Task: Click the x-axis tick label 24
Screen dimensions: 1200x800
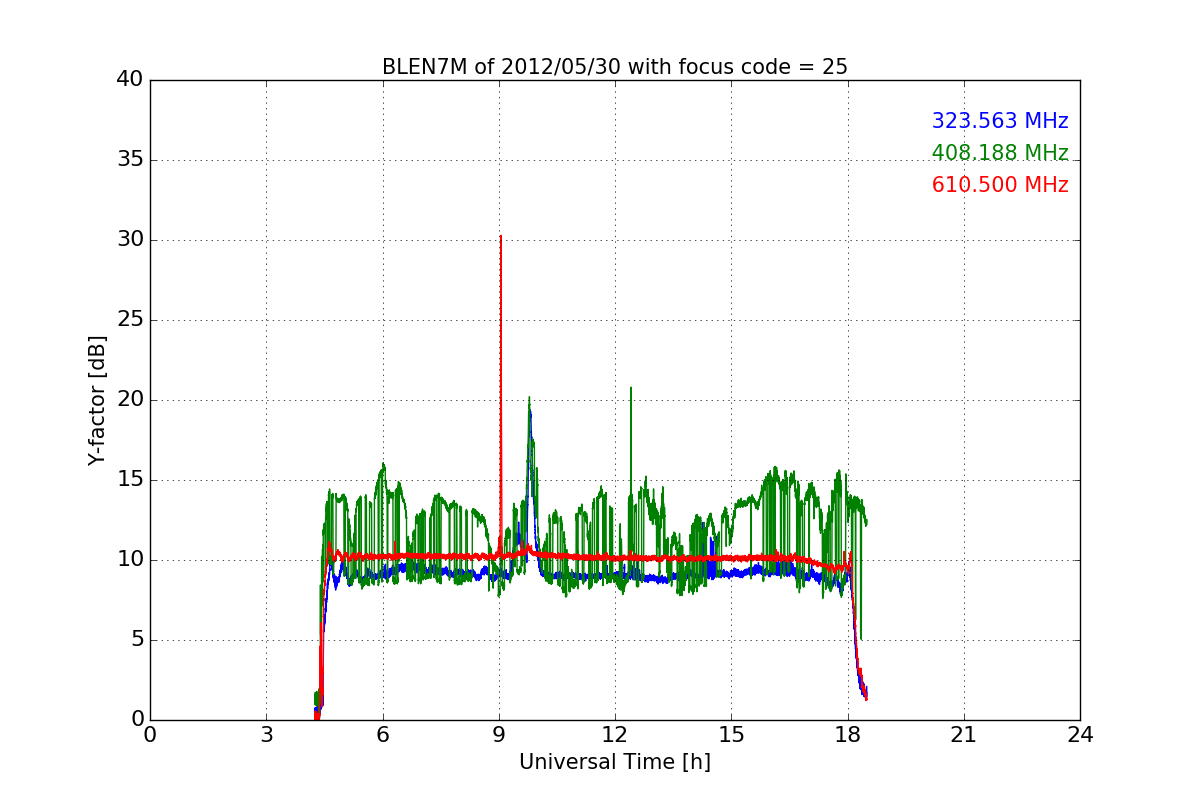Action: (1080, 735)
